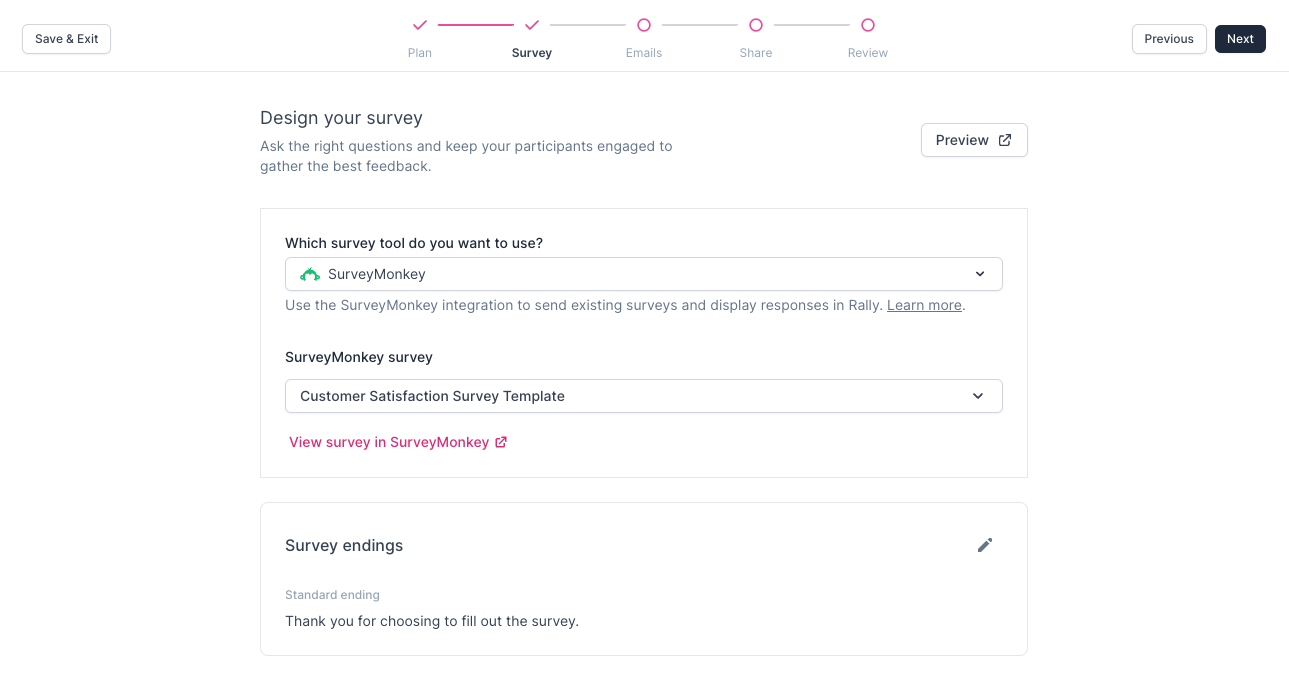Click the Plan step checkmark icon
Image resolution: width=1289 pixels, height=673 pixels.
coord(420,25)
